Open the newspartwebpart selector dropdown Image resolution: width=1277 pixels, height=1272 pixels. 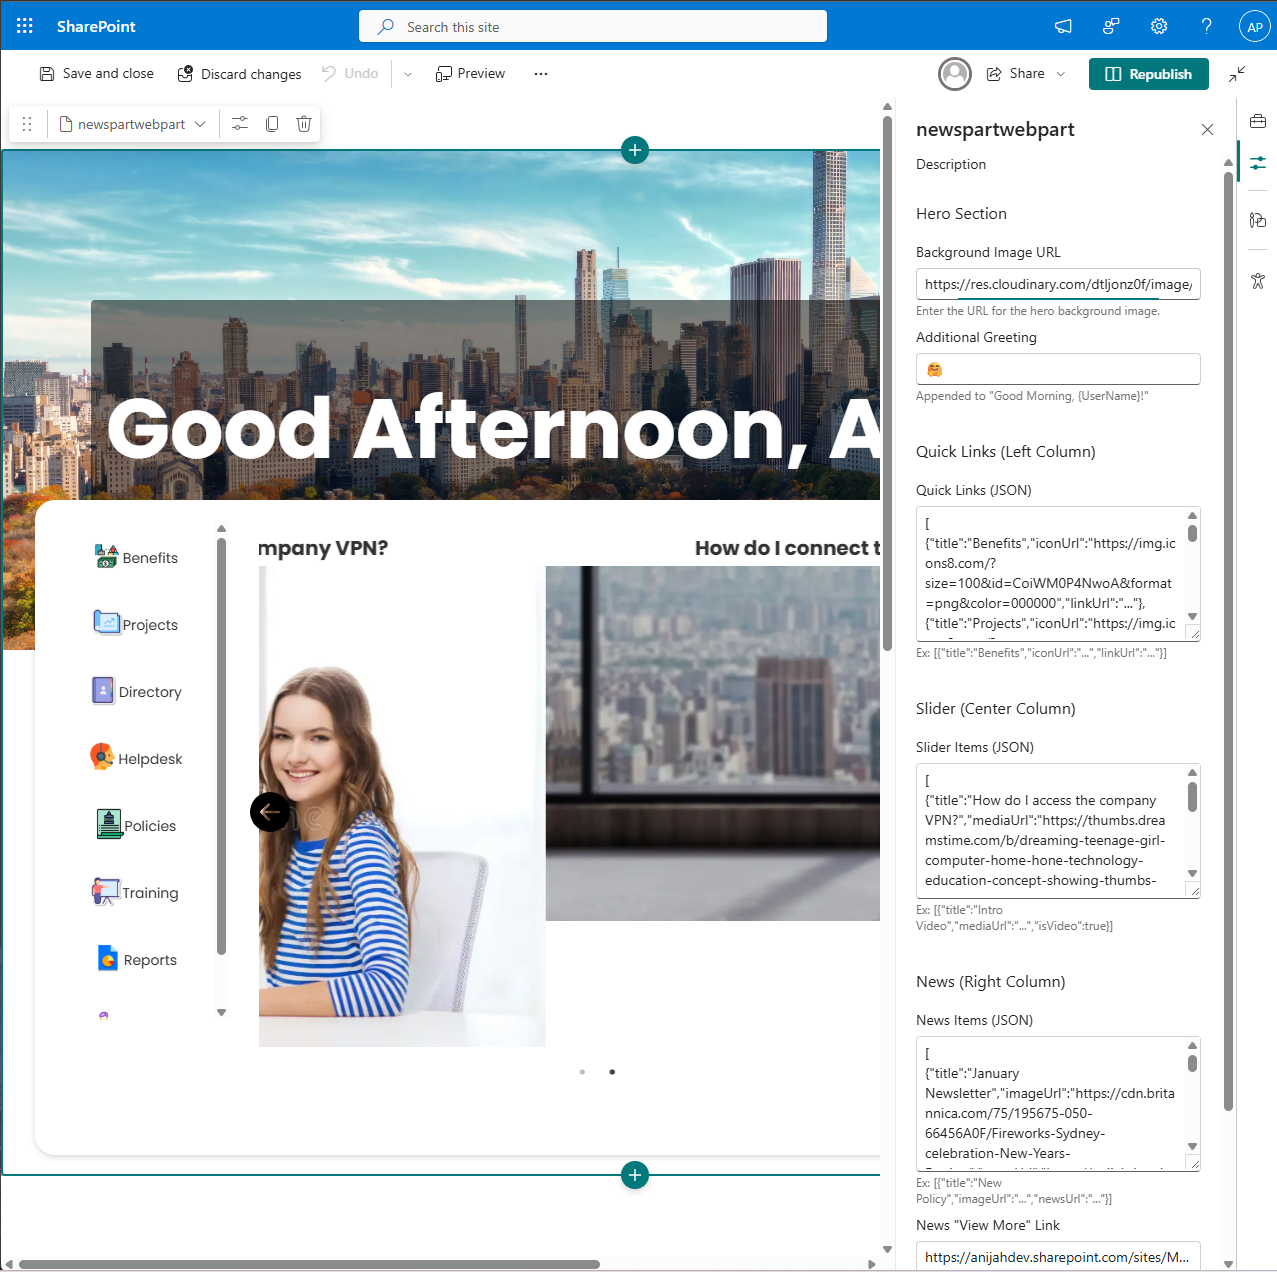point(133,124)
